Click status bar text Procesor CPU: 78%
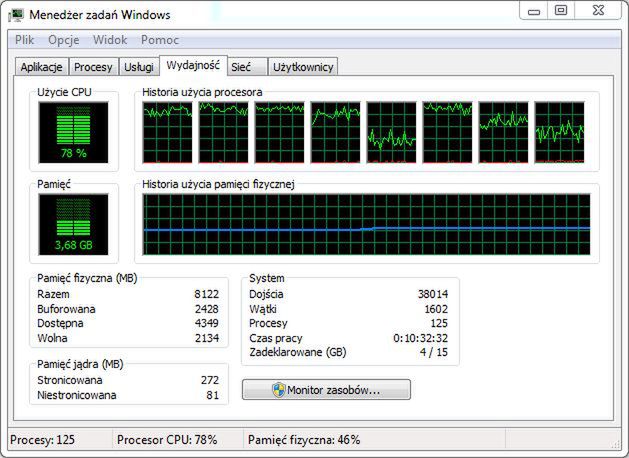Screen dimensions: 629x458 pos(167,440)
